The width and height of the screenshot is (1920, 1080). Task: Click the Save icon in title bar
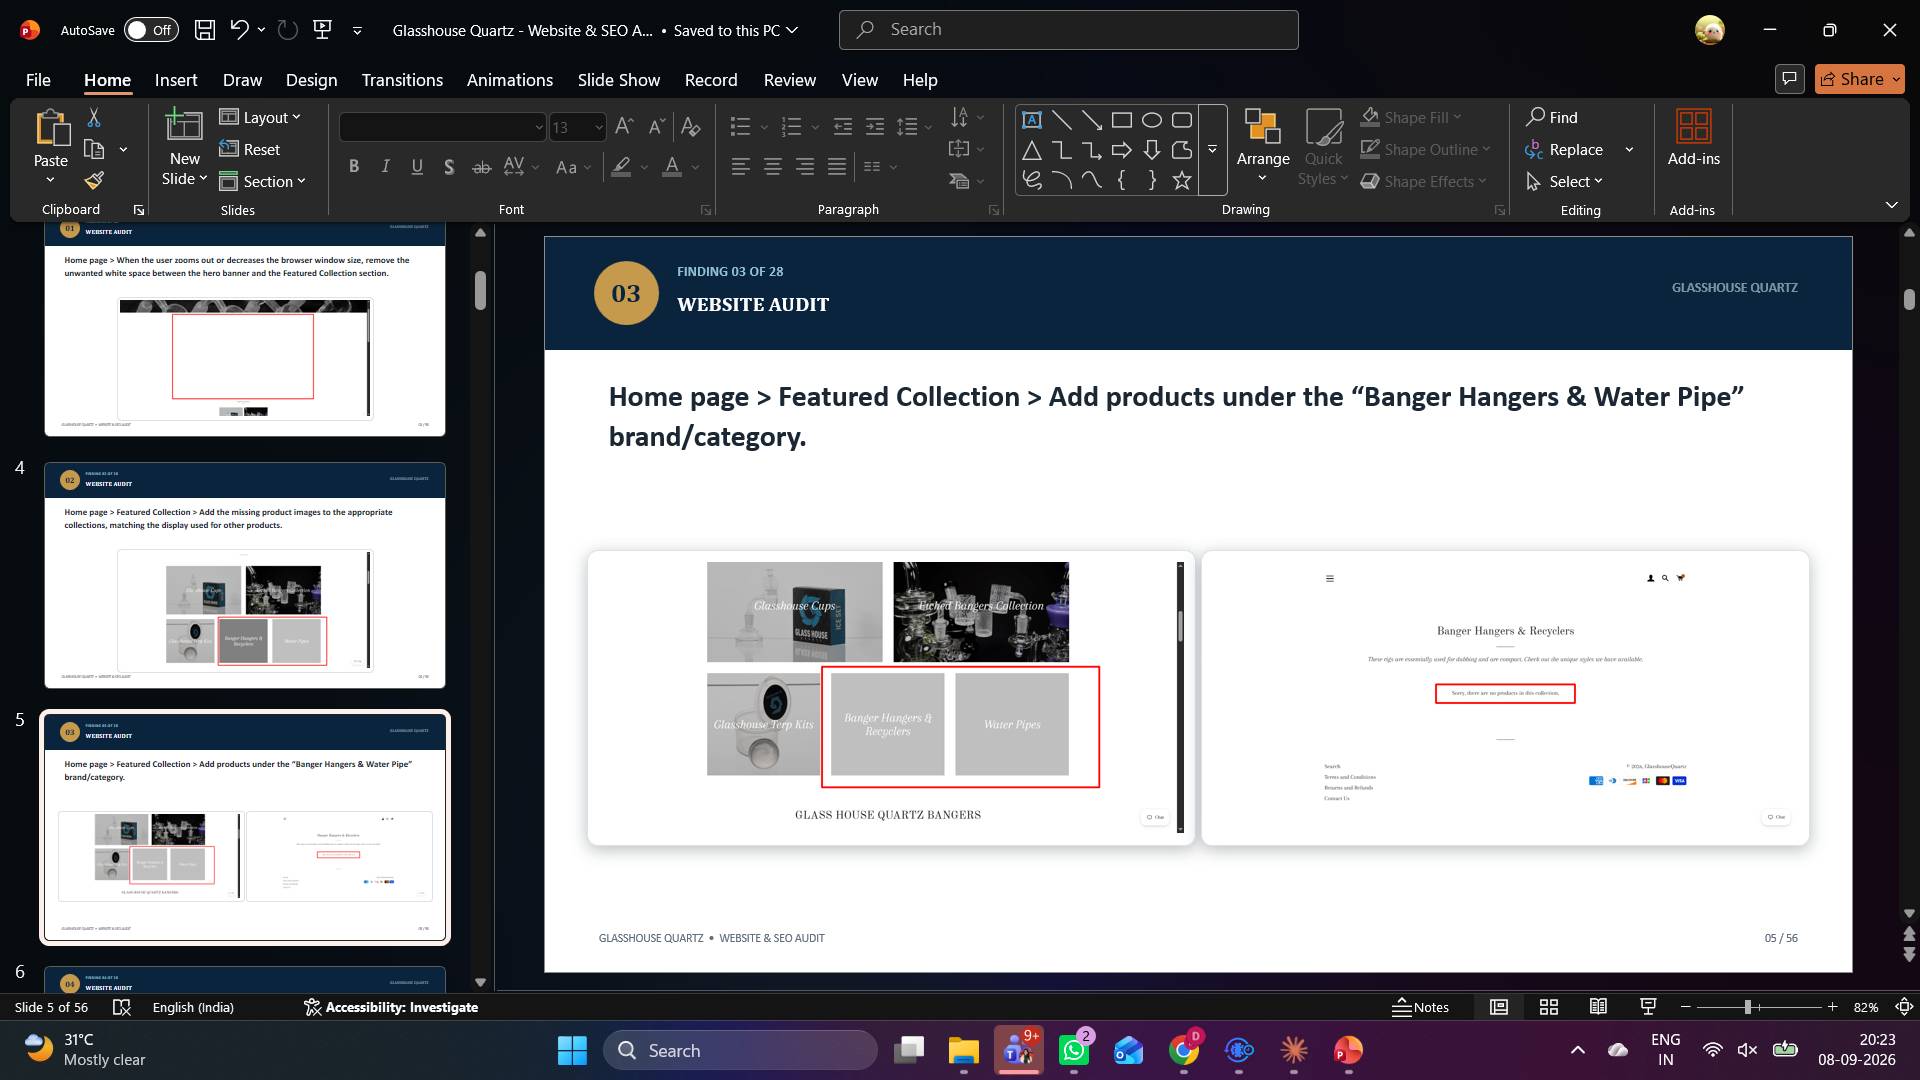pos(205,30)
